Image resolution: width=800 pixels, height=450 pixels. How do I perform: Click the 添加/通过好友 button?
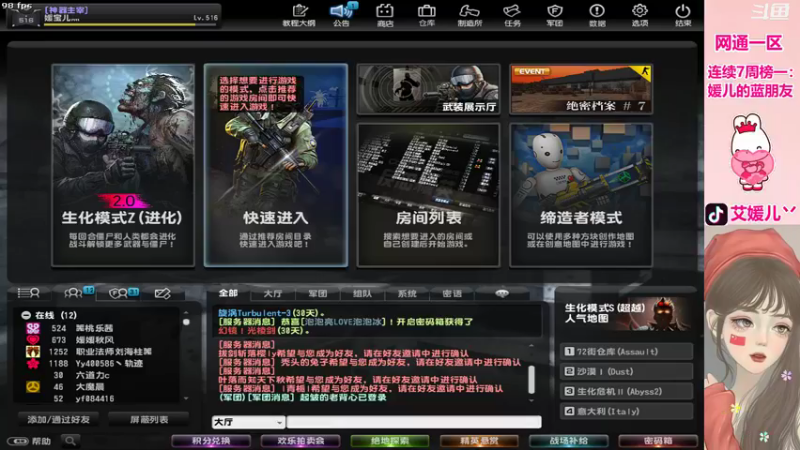pos(58,419)
